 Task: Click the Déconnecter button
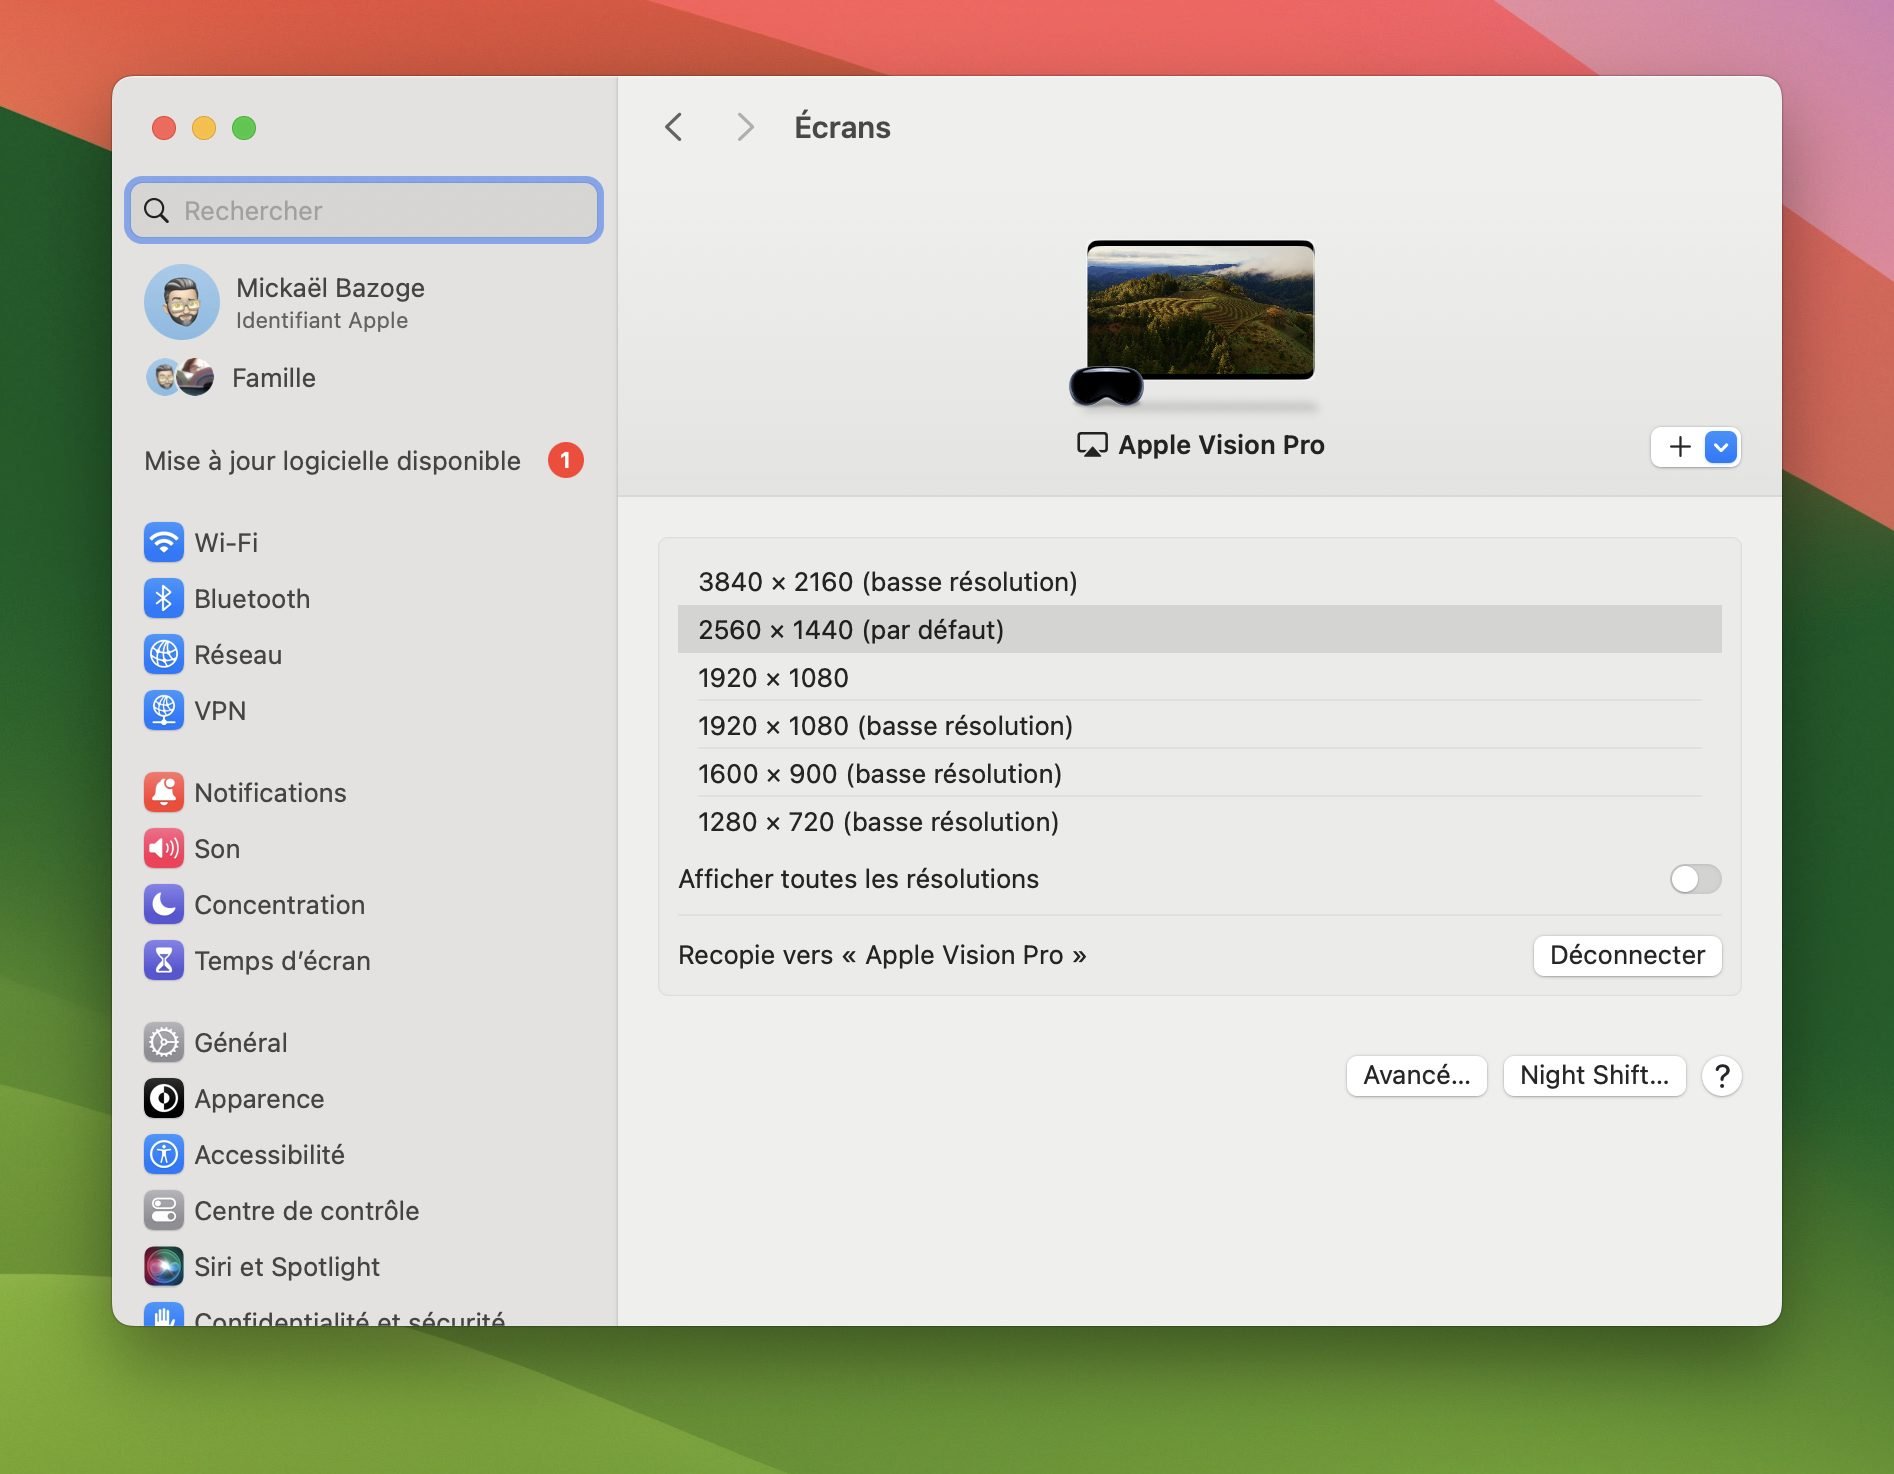click(1628, 955)
